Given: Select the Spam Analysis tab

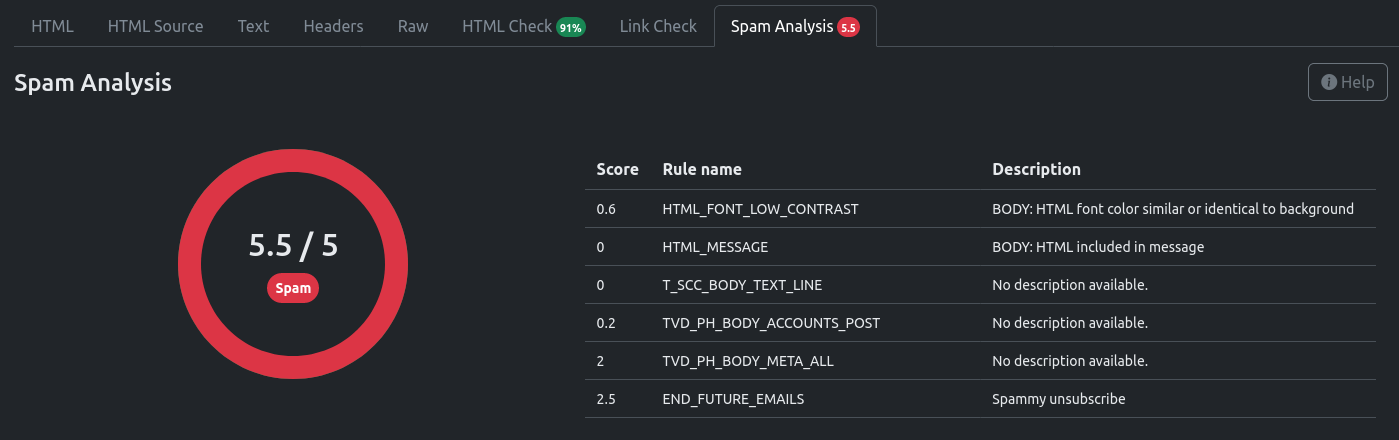Looking at the screenshot, I should point(795,26).
